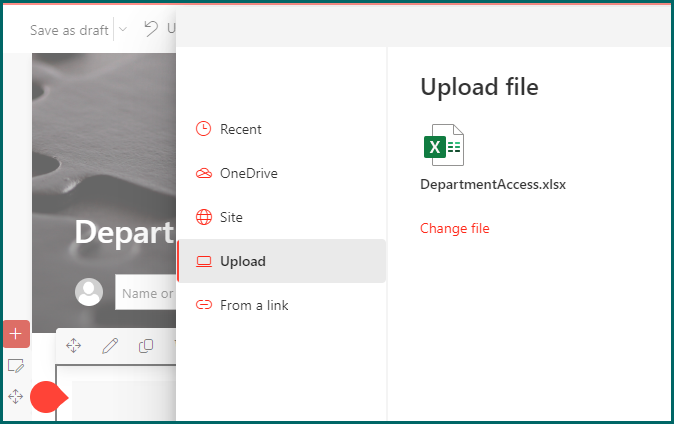The height and width of the screenshot is (424, 674).
Task: Click the move section icon on left rail
Action: point(15,396)
